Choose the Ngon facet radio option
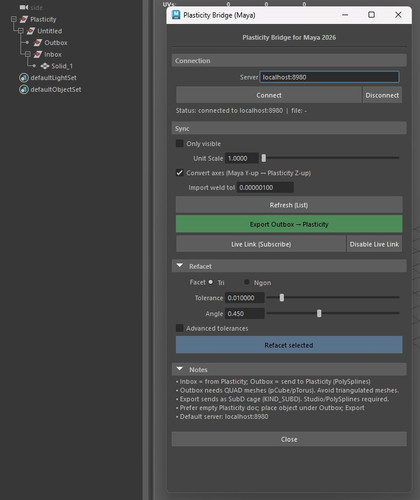 [x=247, y=282]
